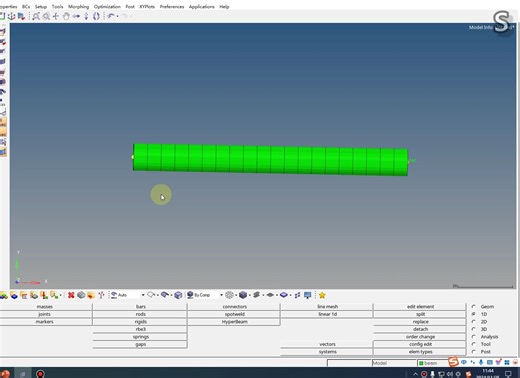Viewport: 520px width, 378px height.
Task: Click the Model field in status bar
Action: pyautogui.click(x=394, y=363)
